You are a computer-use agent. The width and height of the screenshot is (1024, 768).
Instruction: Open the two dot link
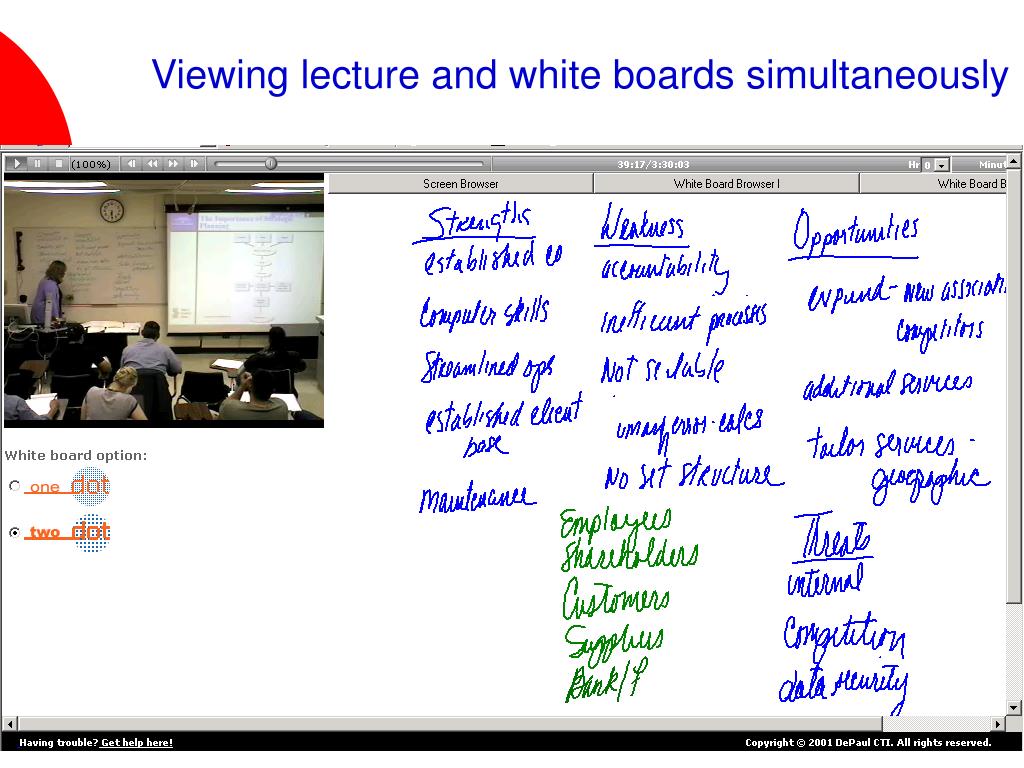(x=68, y=532)
